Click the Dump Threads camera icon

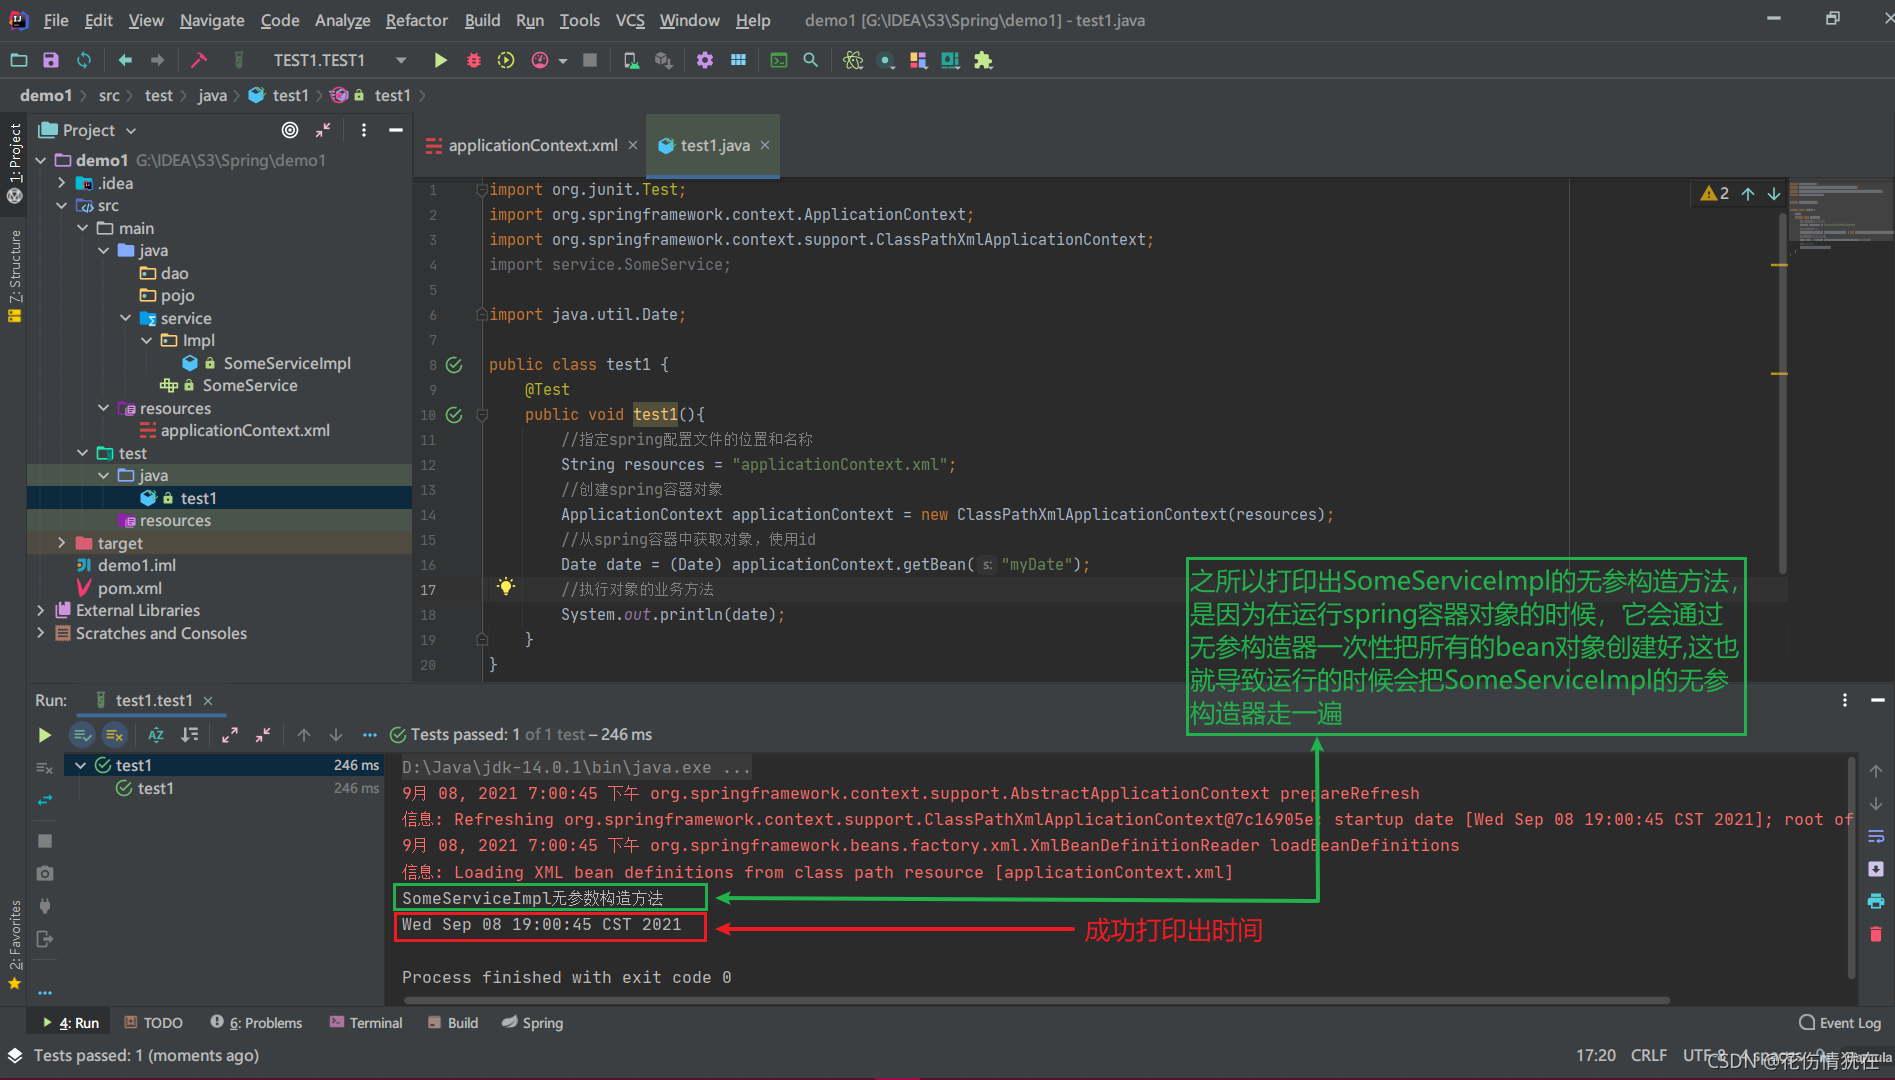[45, 873]
